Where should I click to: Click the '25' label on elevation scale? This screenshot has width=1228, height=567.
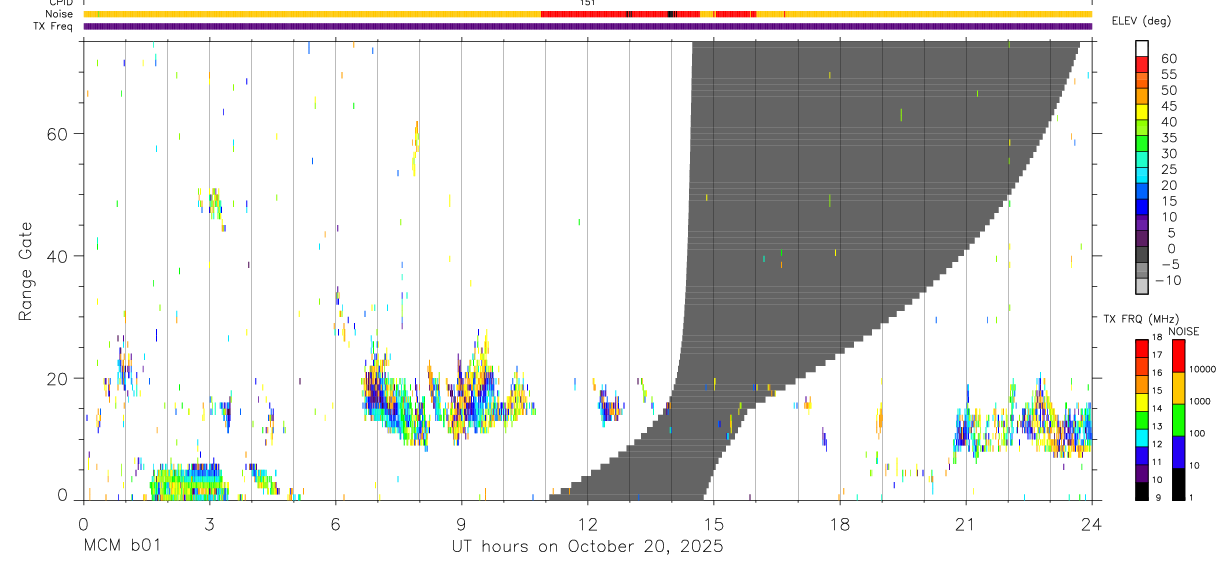tap(1168, 170)
